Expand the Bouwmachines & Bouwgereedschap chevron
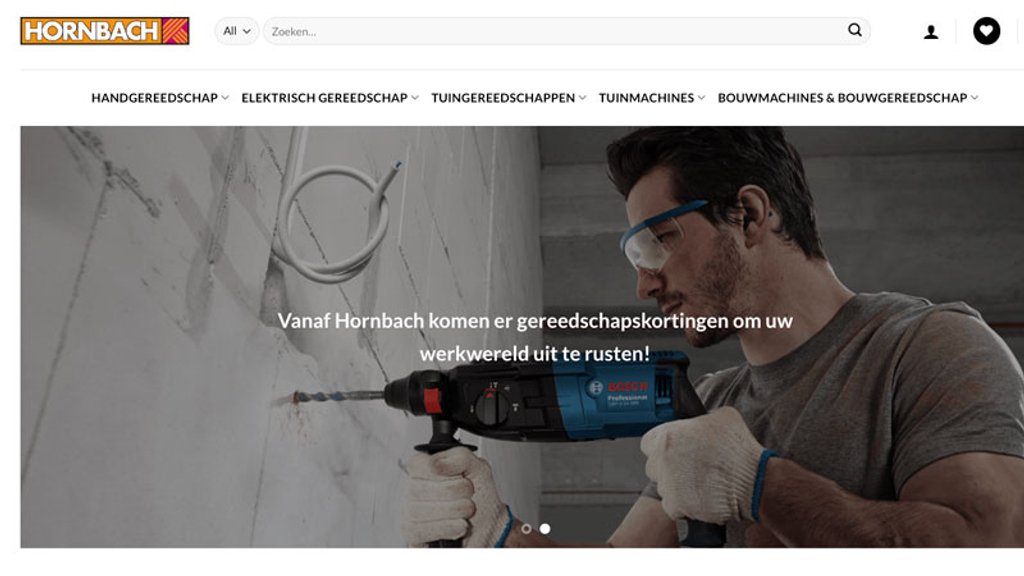Viewport: 1024px width, 576px height. (974, 98)
